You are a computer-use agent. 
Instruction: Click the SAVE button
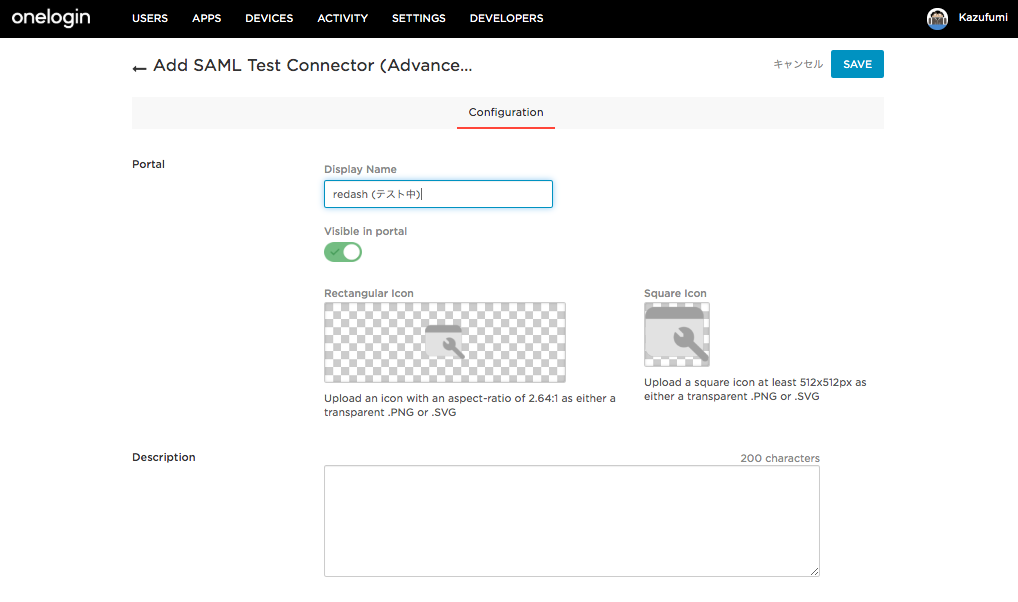[857, 64]
